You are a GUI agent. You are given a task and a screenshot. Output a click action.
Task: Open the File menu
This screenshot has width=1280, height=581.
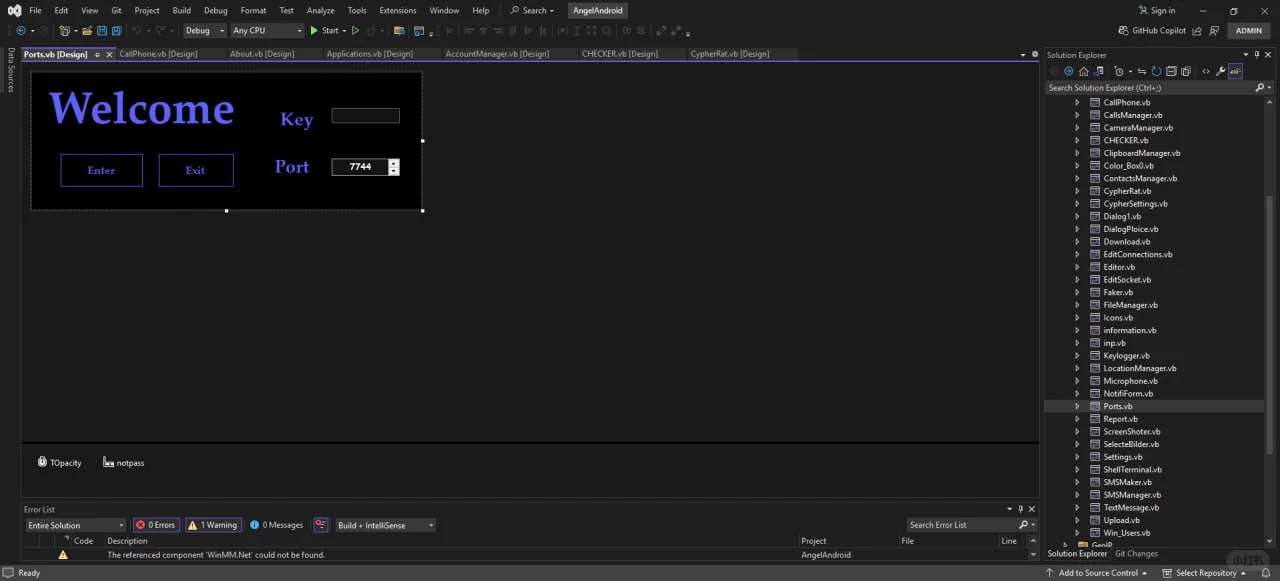coord(35,10)
